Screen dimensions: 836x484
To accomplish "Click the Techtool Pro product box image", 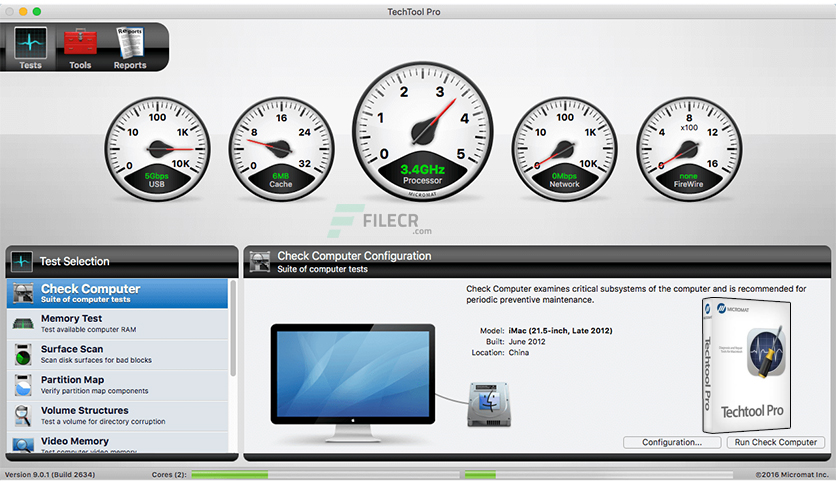I will pos(746,366).
